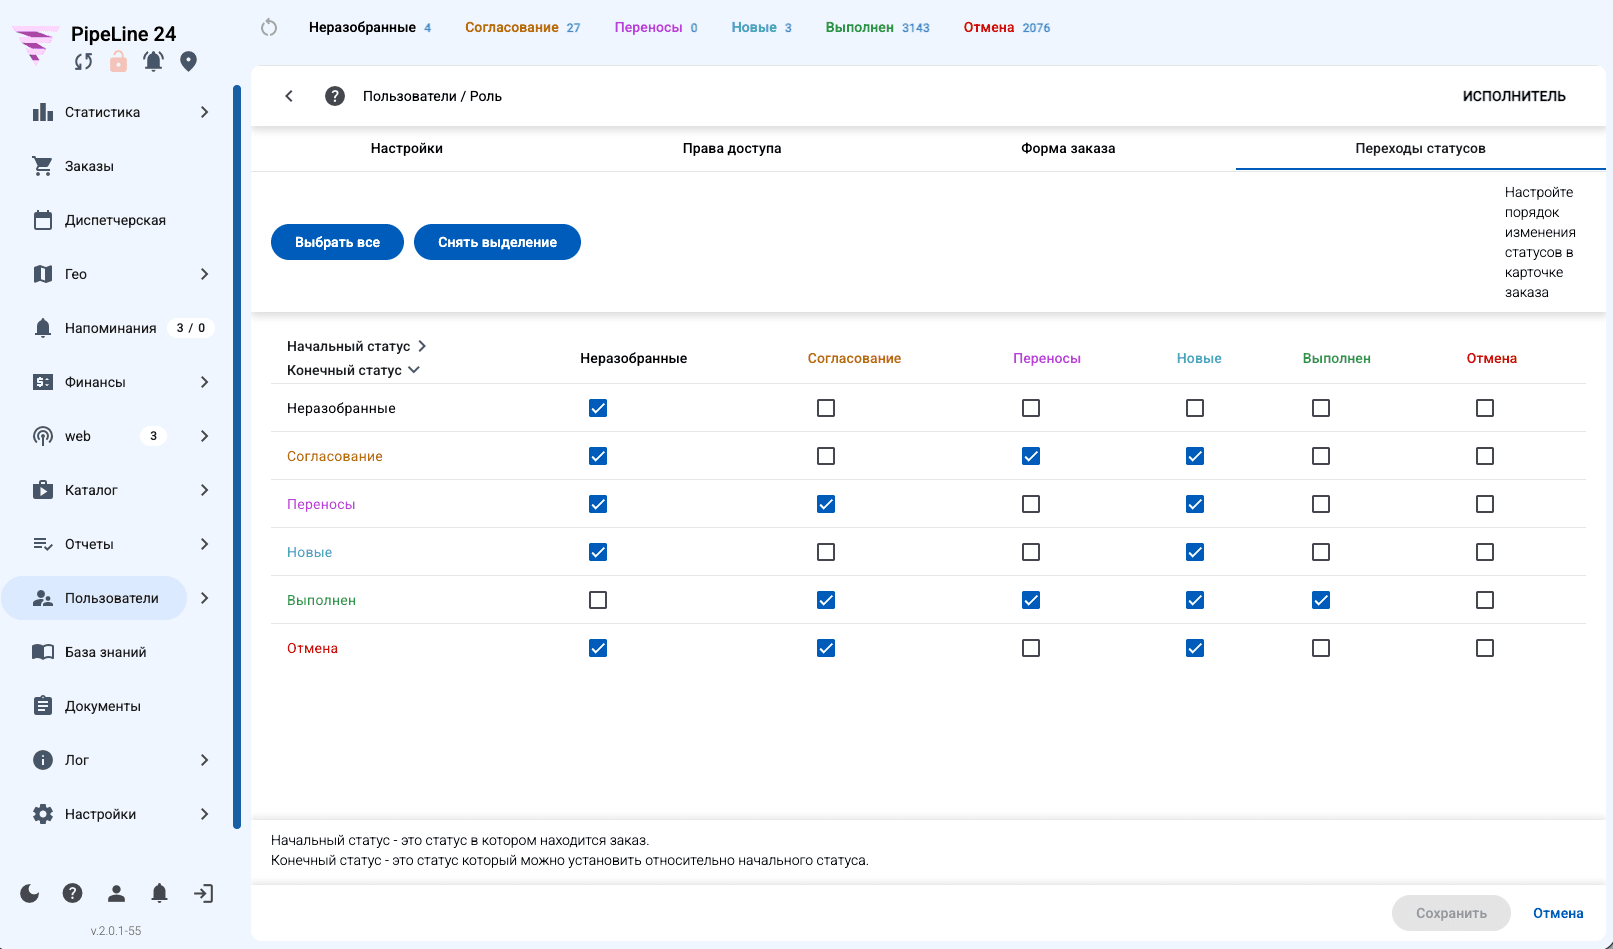Image resolution: width=1613 pixels, height=949 pixels.
Task: Expand the Финансы sidebar submenu
Action: tap(204, 382)
